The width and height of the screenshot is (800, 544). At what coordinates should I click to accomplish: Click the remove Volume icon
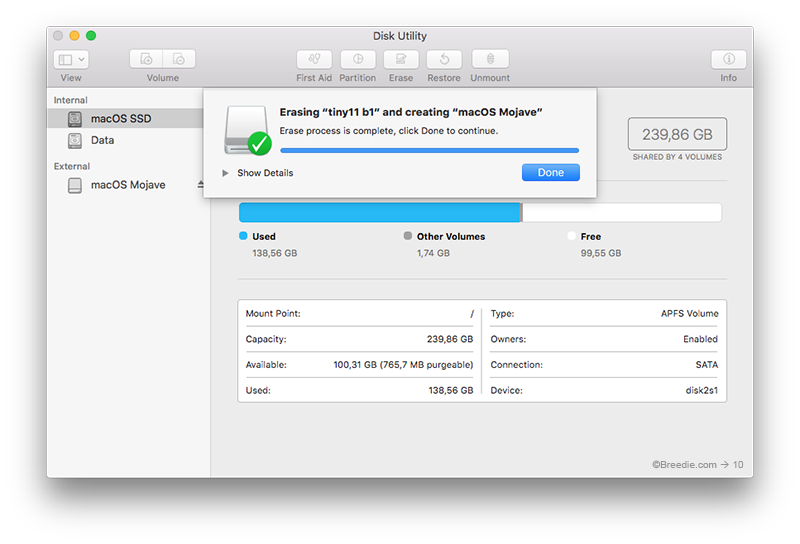(179, 59)
